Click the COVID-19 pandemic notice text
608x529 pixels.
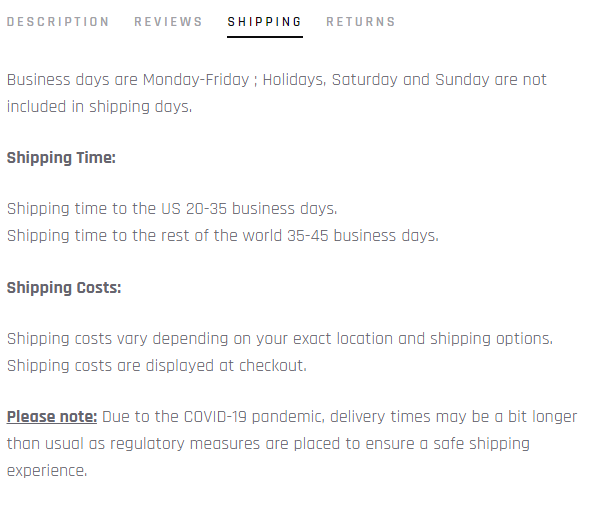tap(292, 444)
